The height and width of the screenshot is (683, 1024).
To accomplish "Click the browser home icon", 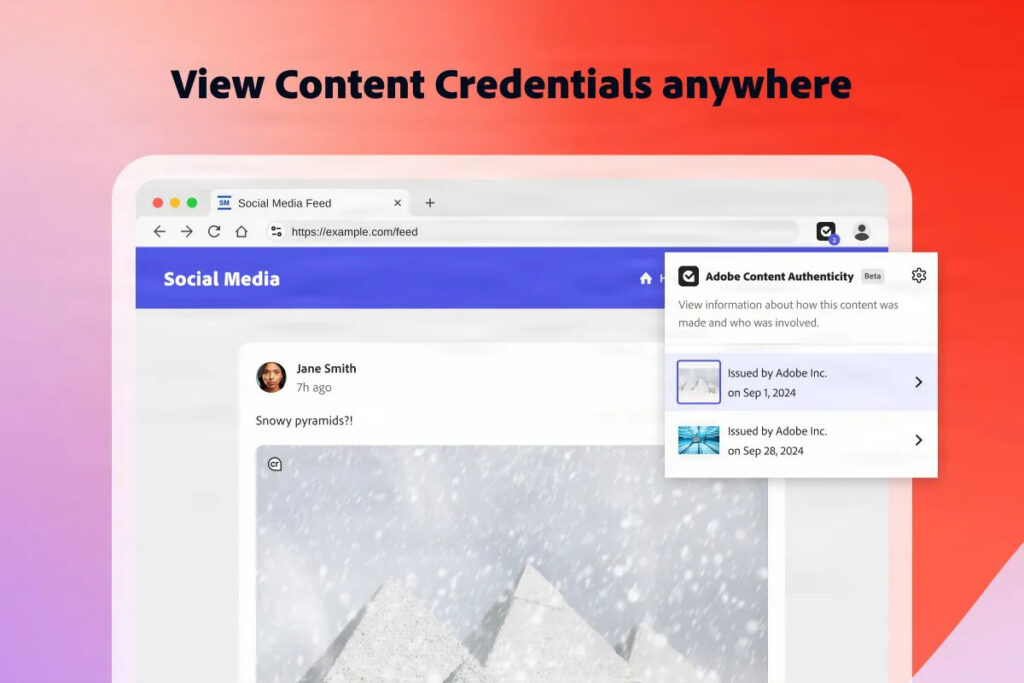I will 240,231.
